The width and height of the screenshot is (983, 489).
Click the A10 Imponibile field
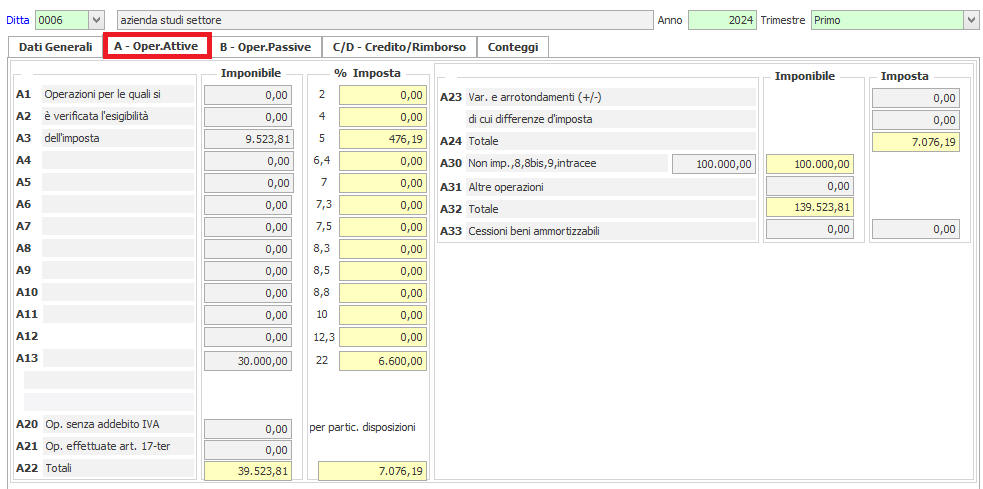pyautogui.click(x=248, y=293)
